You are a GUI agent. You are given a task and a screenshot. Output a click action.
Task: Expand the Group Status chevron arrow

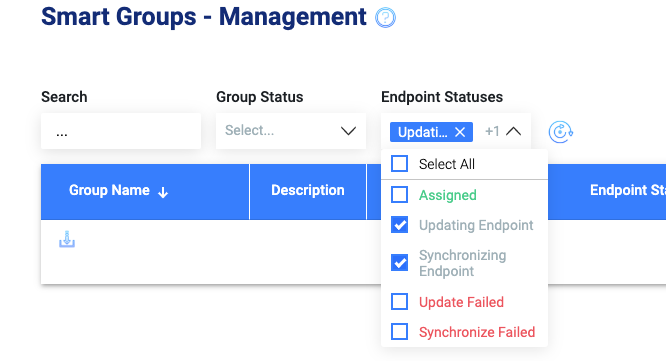coord(348,131)
